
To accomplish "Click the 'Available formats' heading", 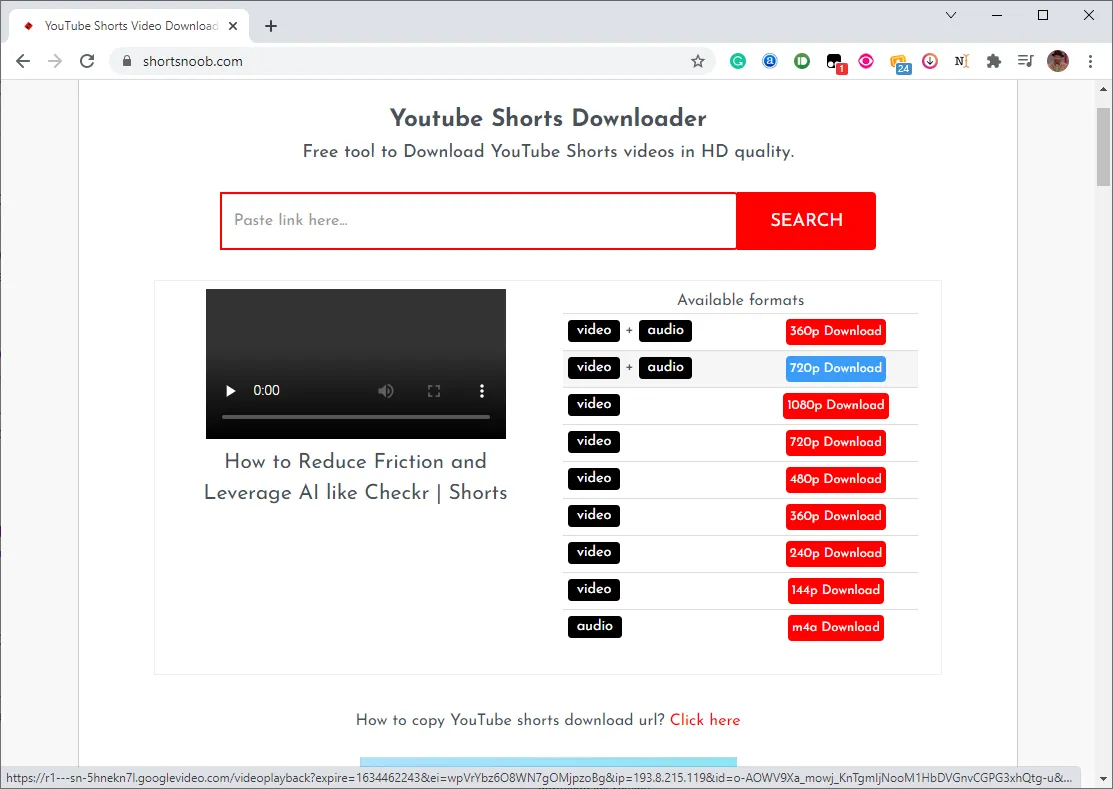I will [740, 299].
